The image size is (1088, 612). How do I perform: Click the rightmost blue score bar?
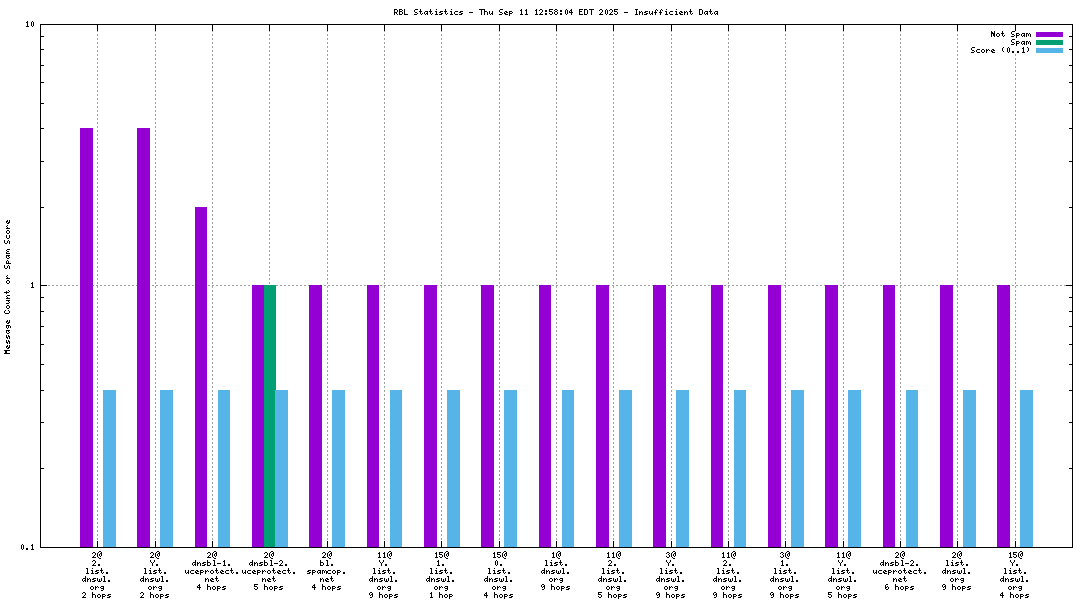[x=1027, y=468]
